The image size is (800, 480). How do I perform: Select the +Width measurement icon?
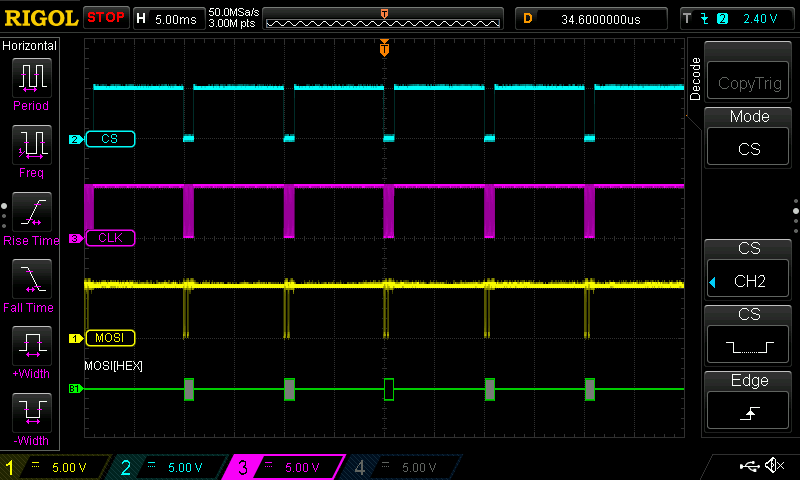click(32, 345)
